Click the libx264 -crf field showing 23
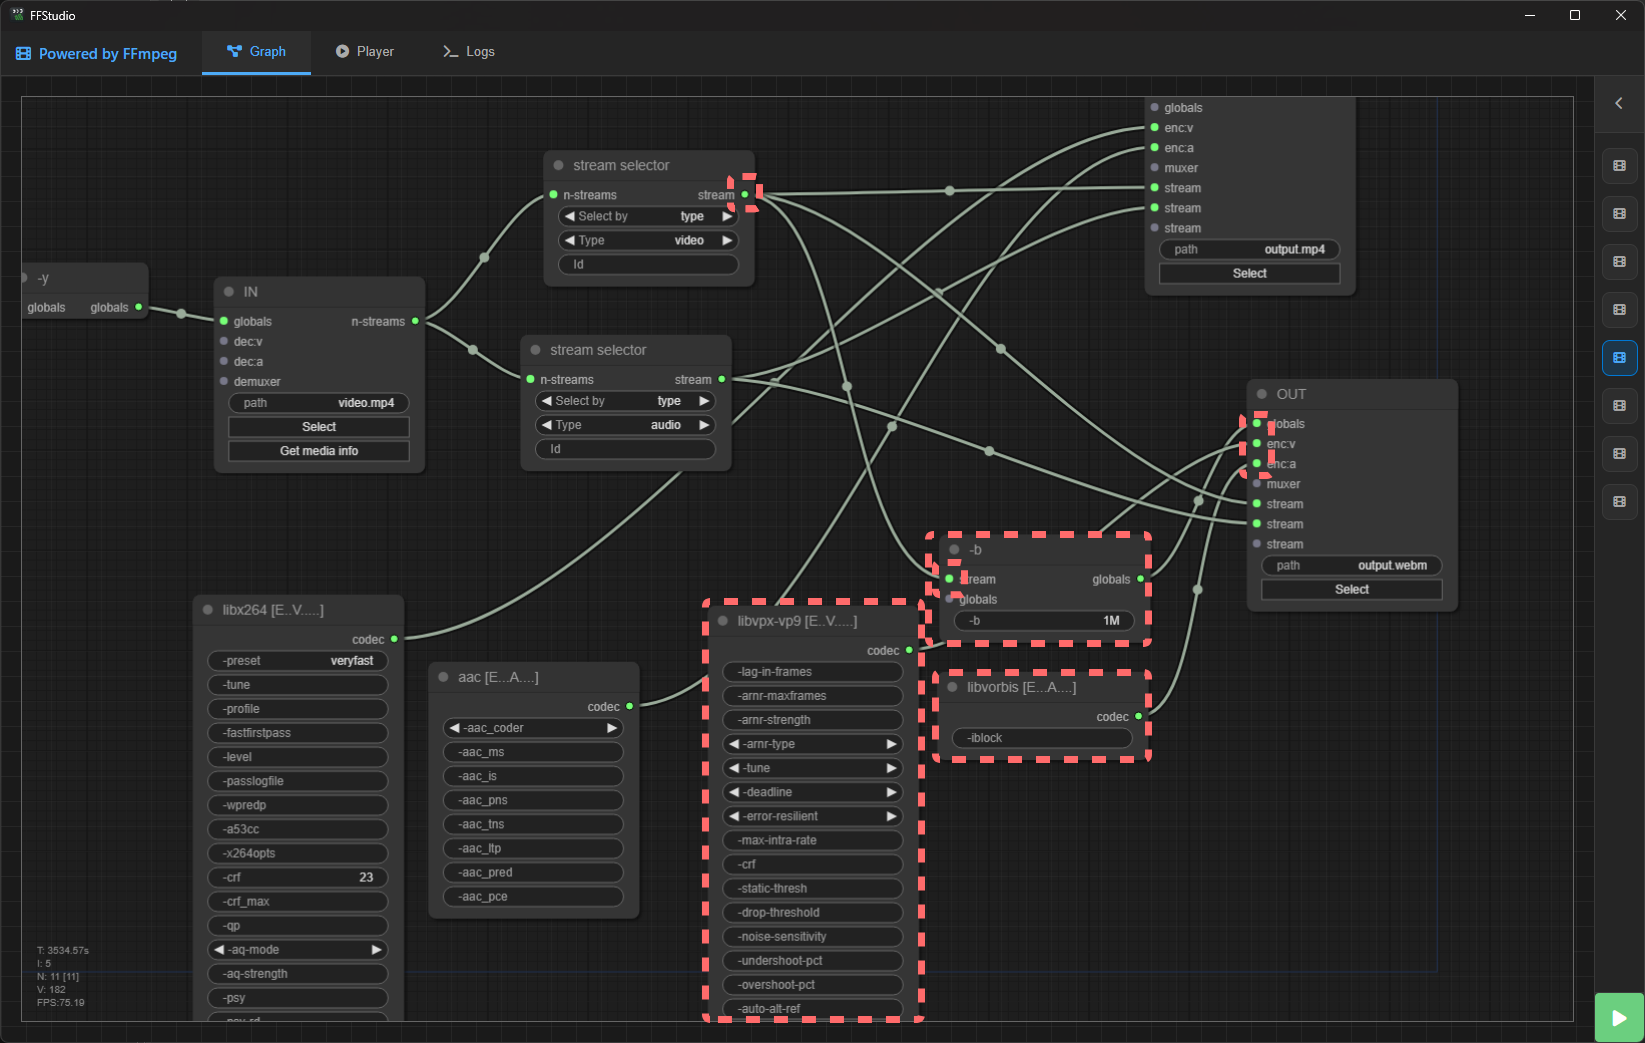Viewport: 1645px width, 1043px height. (x=298, y=877)
